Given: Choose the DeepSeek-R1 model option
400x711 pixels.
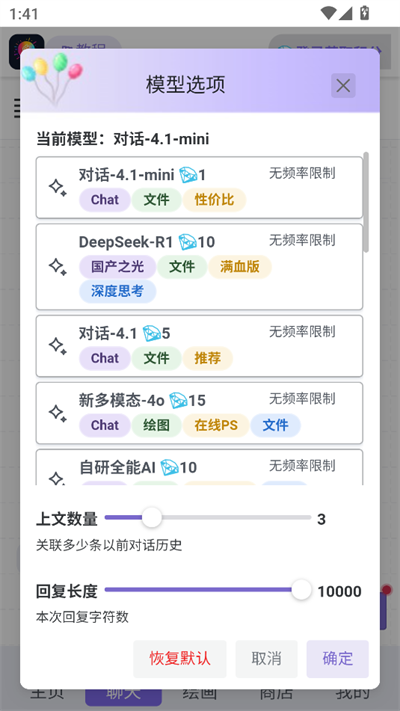Looking at the screenshot, I should point(199,267).
